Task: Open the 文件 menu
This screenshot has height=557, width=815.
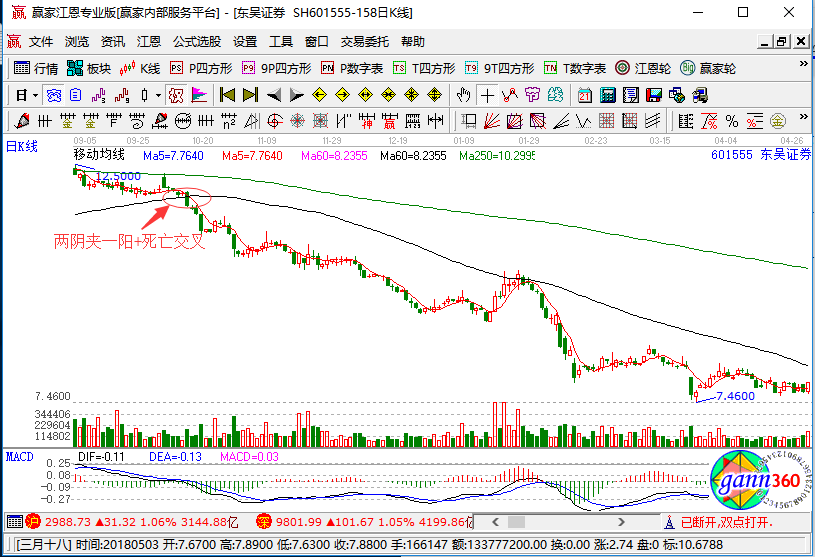Action: 41,42
